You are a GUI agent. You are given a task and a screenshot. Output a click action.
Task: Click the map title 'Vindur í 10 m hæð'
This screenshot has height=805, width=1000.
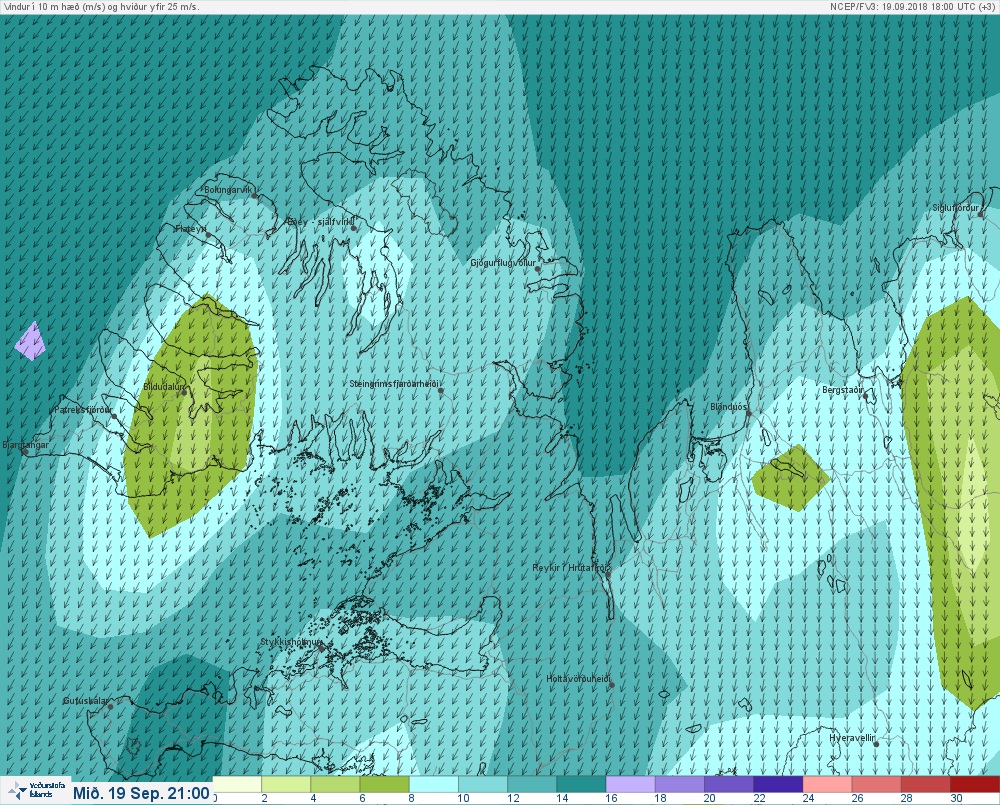(42, 6)
